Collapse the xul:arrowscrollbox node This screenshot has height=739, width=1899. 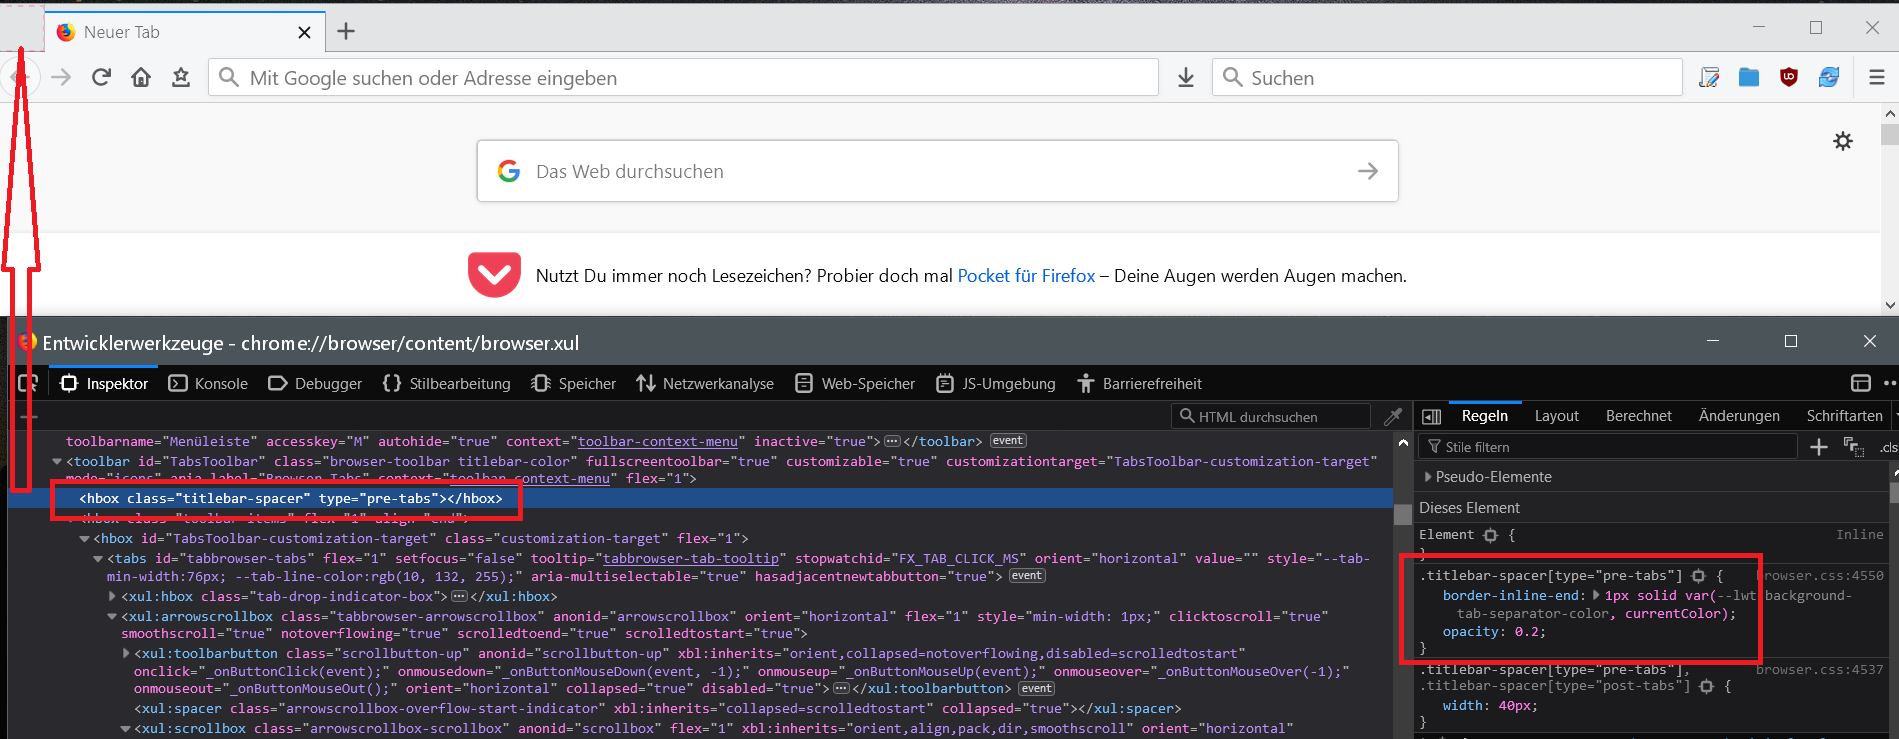coord(112,616)
